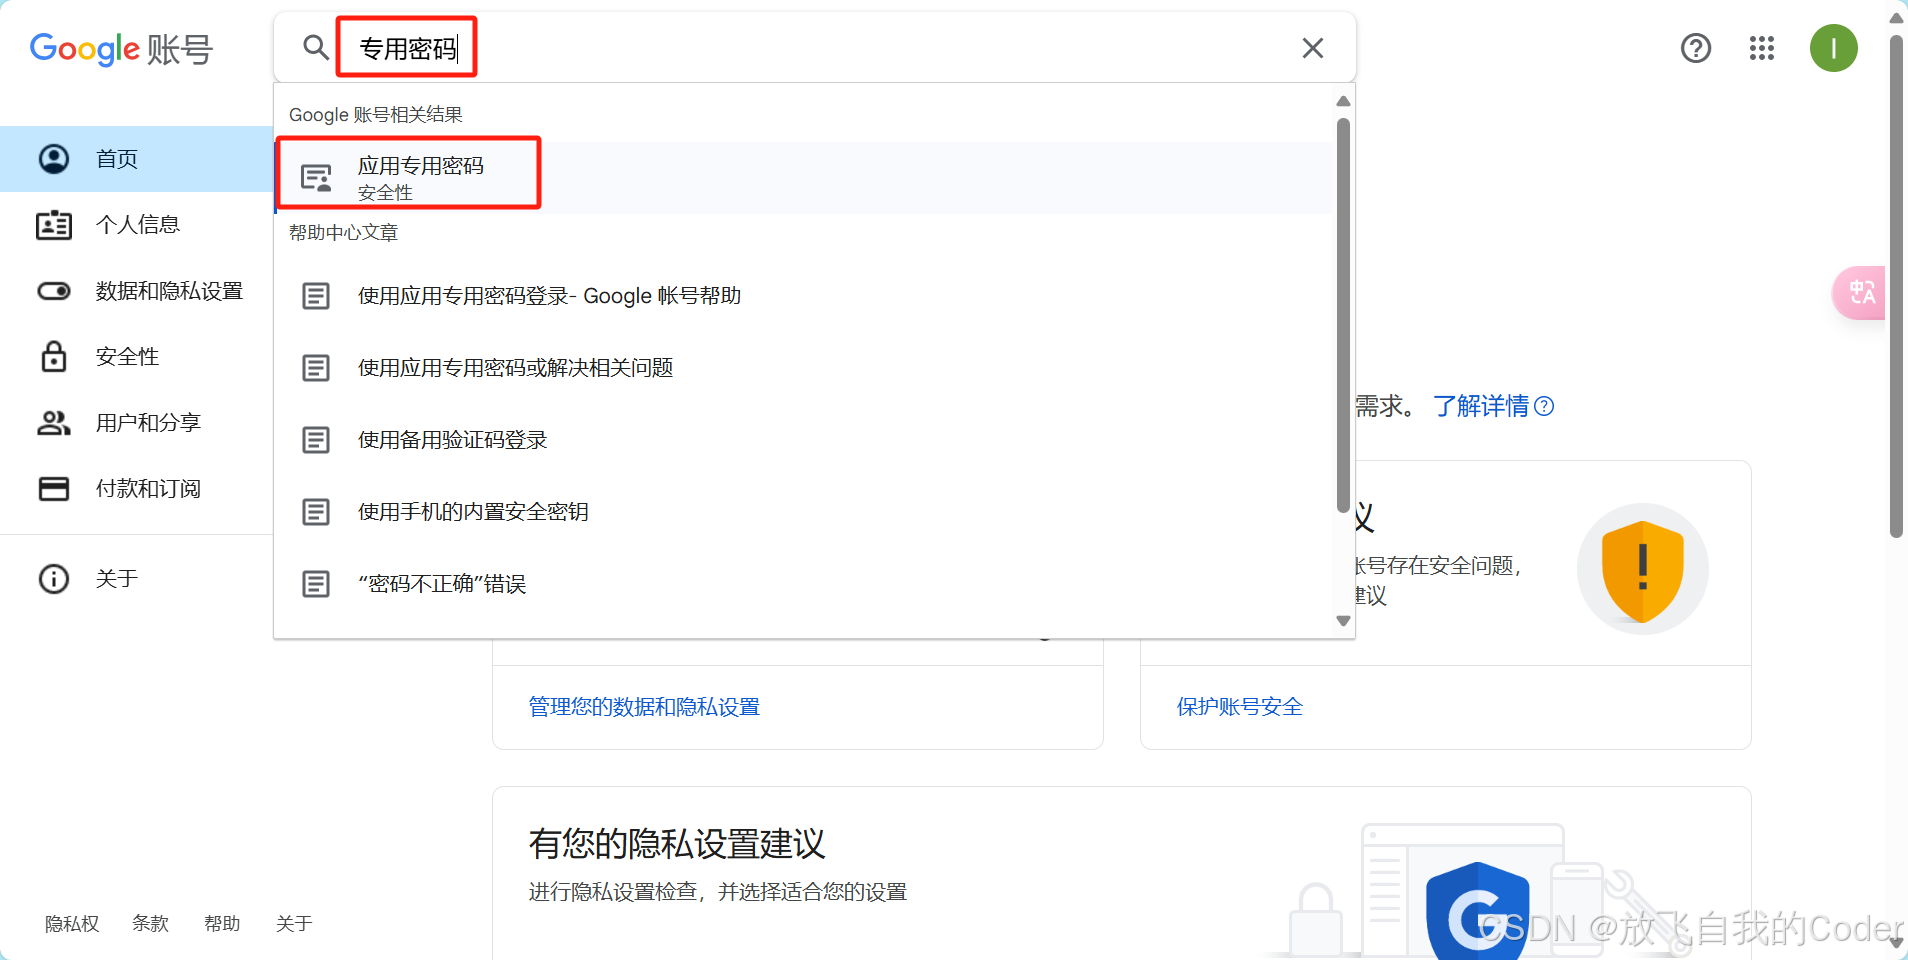The width and height of the screenshot is (1908, 960).
Task: Open article 使用应用专用密码登录- Google 帐号帮助
Action: pos(805,296)
